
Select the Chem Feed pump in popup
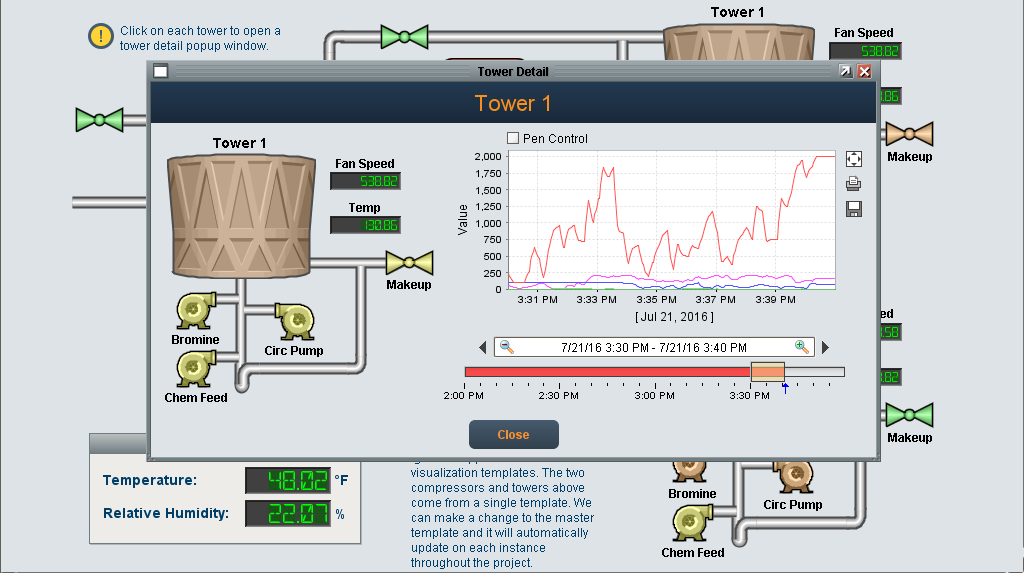point(195,369)
